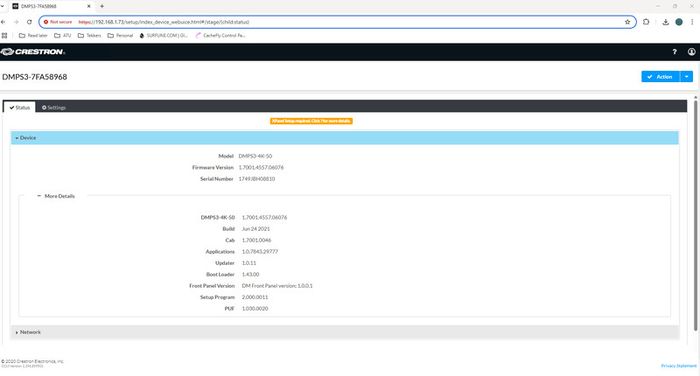Go back with the browser back arrow
The height and width of the screenshot is (376, 700).
(x=3, y=22)
